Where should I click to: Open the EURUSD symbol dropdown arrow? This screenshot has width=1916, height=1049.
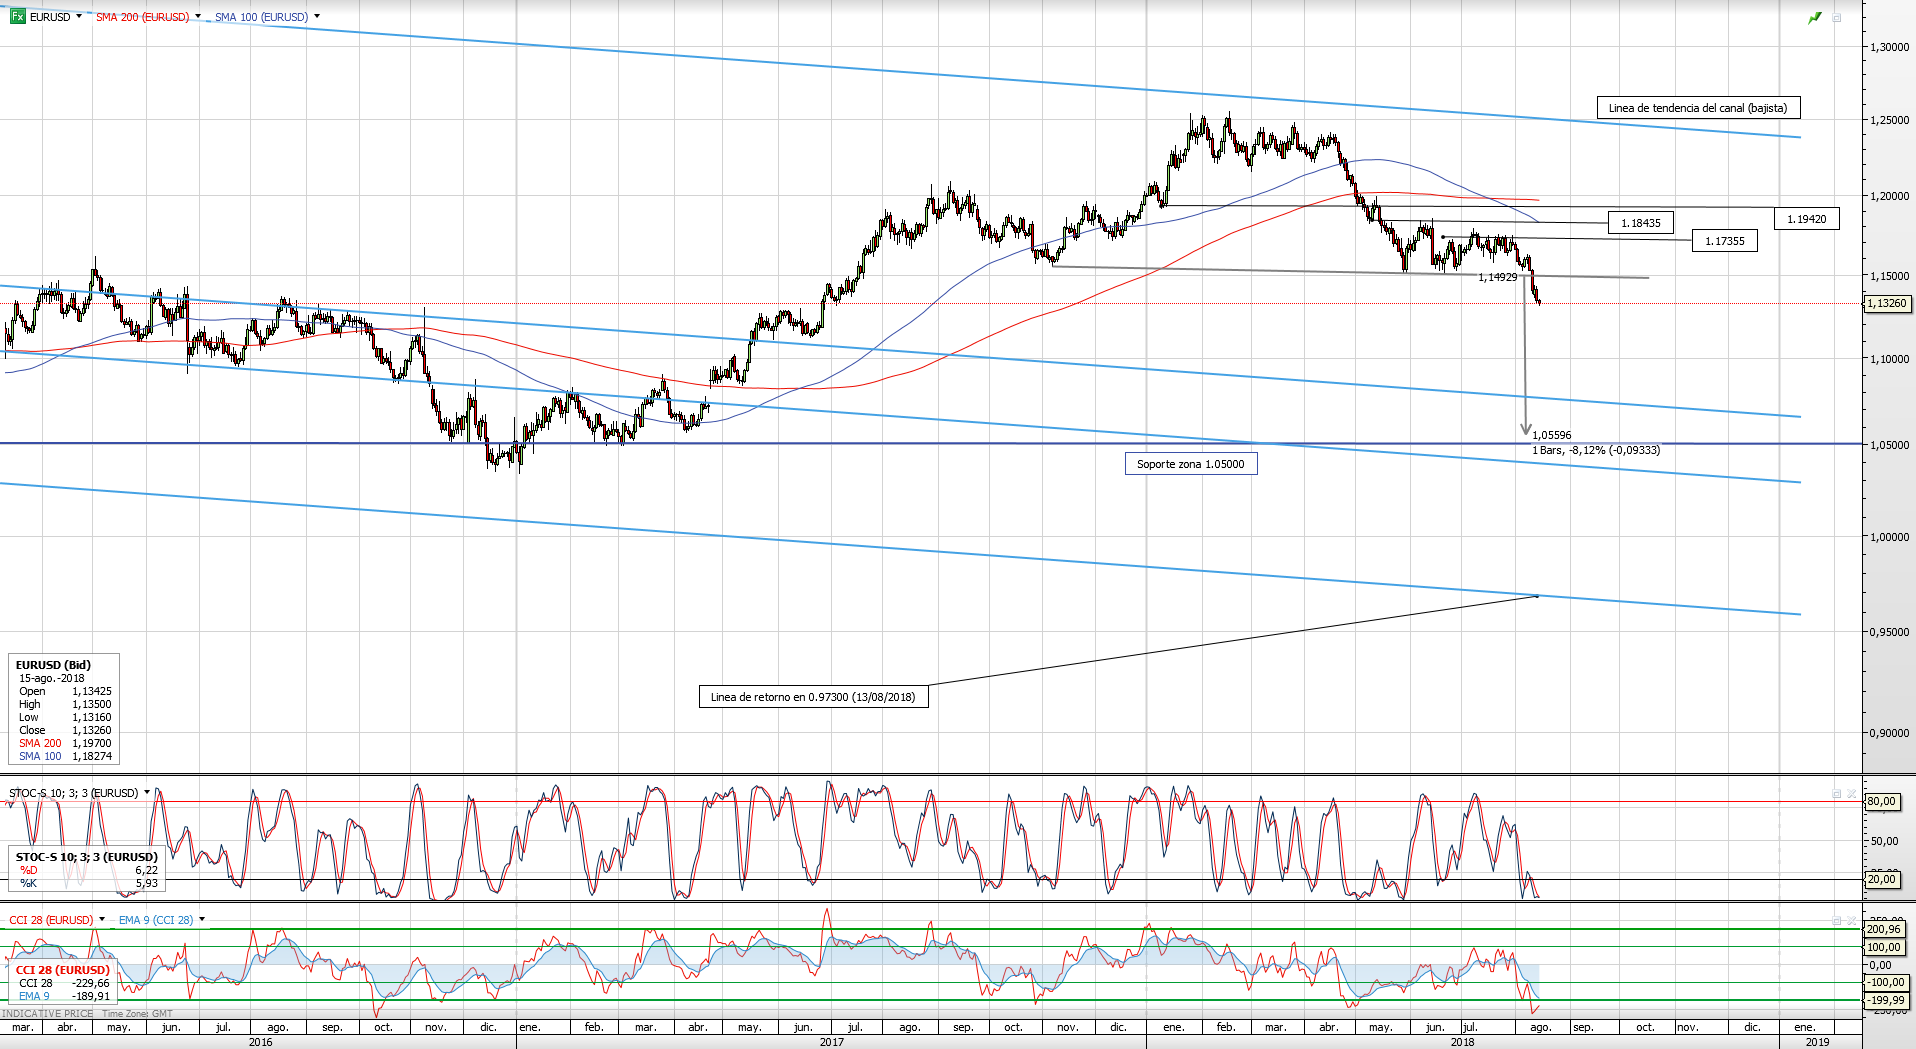[79, 16]
